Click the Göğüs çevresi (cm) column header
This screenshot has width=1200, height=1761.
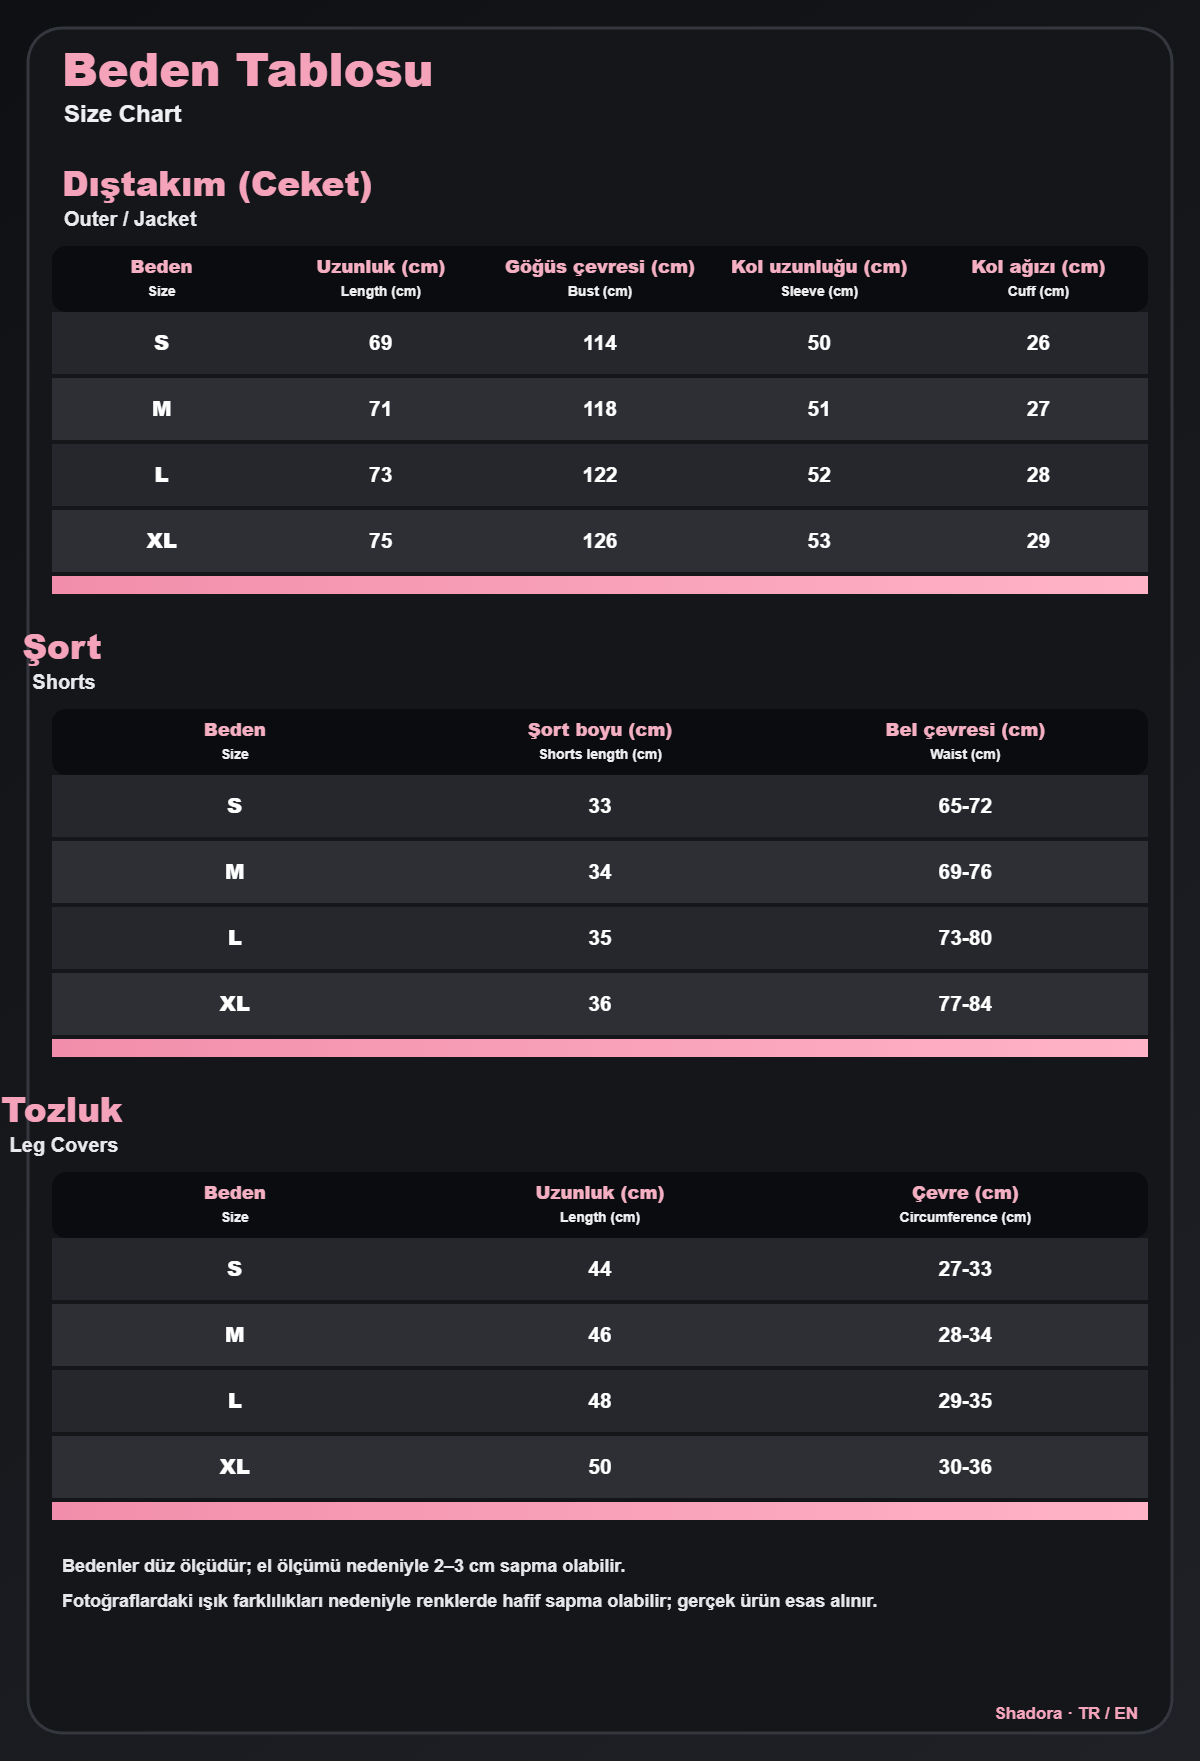click(x=600, y=267)
